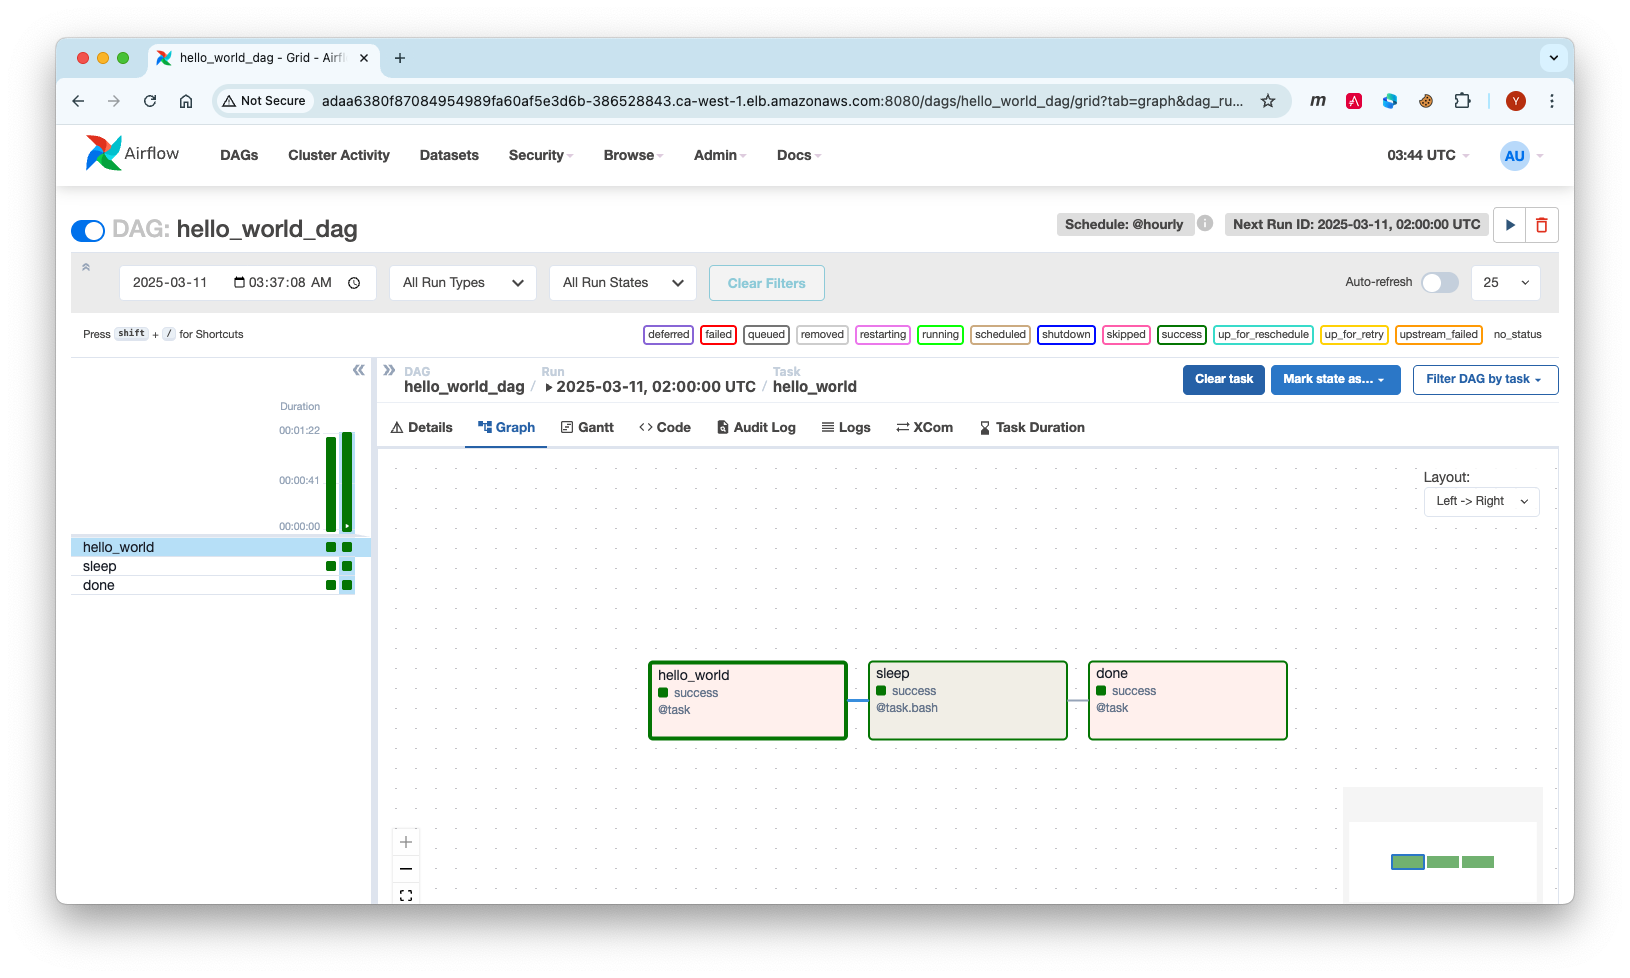Open Filter DAG by task dropdown

click(x=1485, y=379)
